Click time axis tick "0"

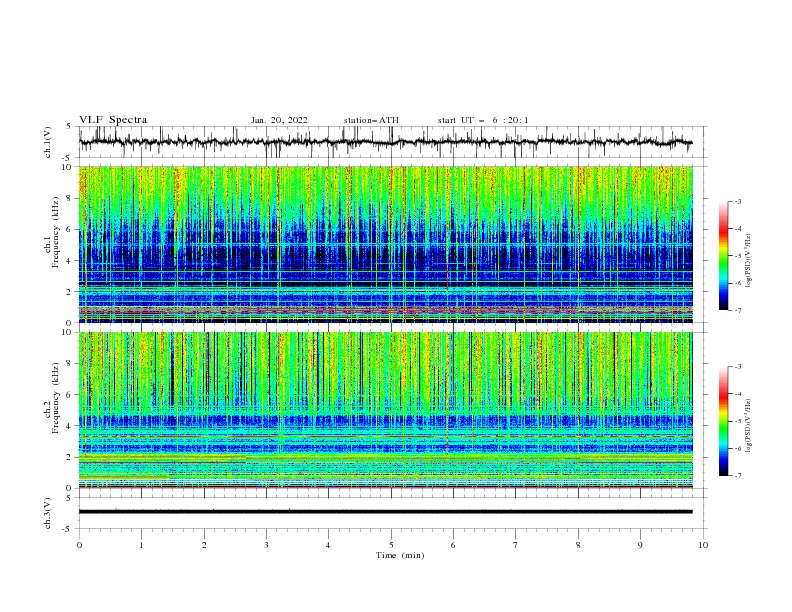click(x=79, y=545)
